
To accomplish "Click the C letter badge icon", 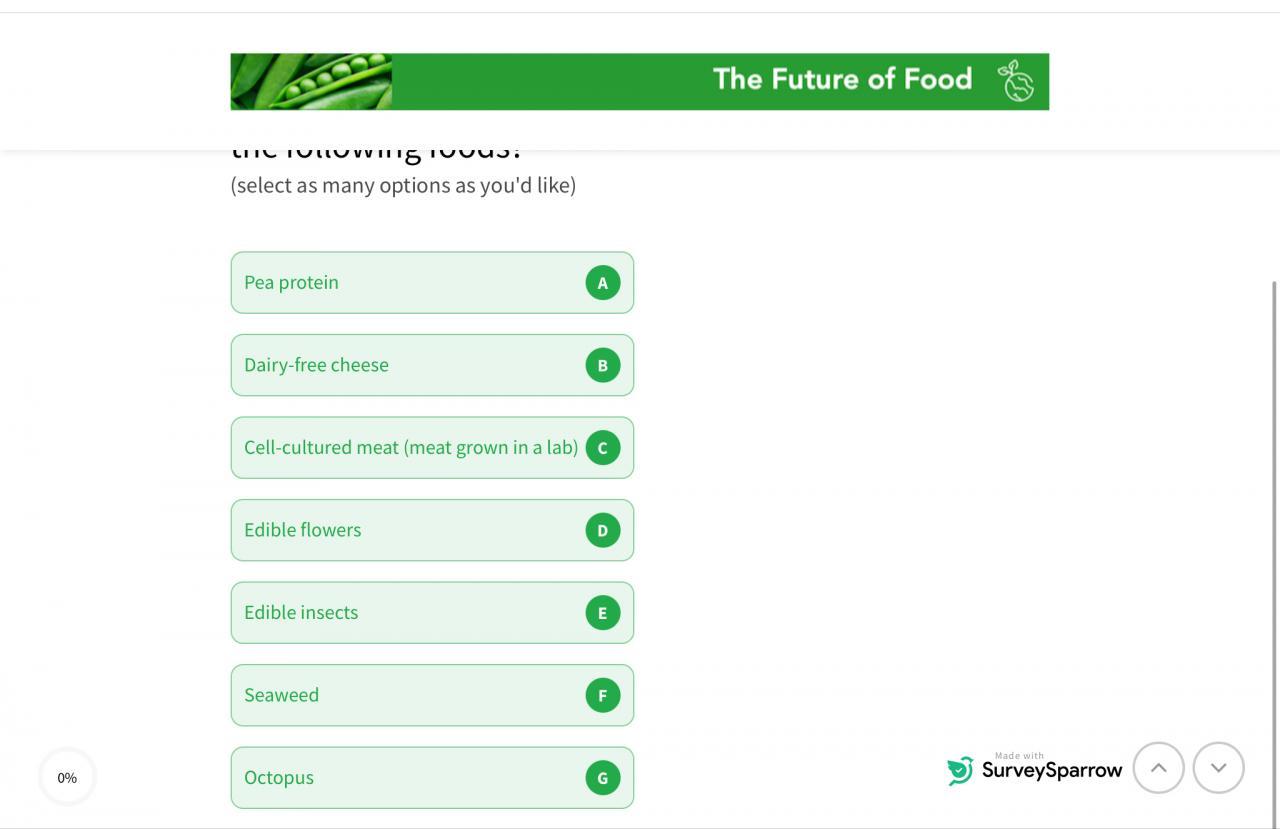I will click(x=603, y=448).
